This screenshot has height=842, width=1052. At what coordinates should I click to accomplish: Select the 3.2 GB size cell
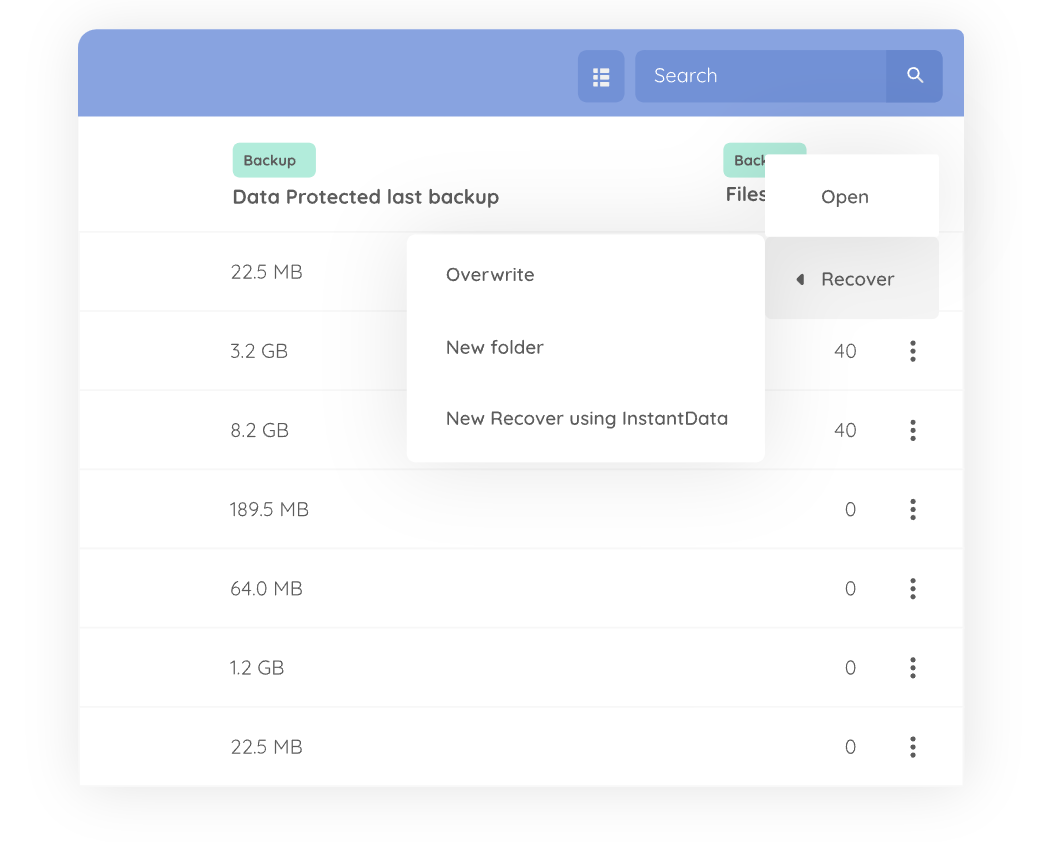pos(259,351)
